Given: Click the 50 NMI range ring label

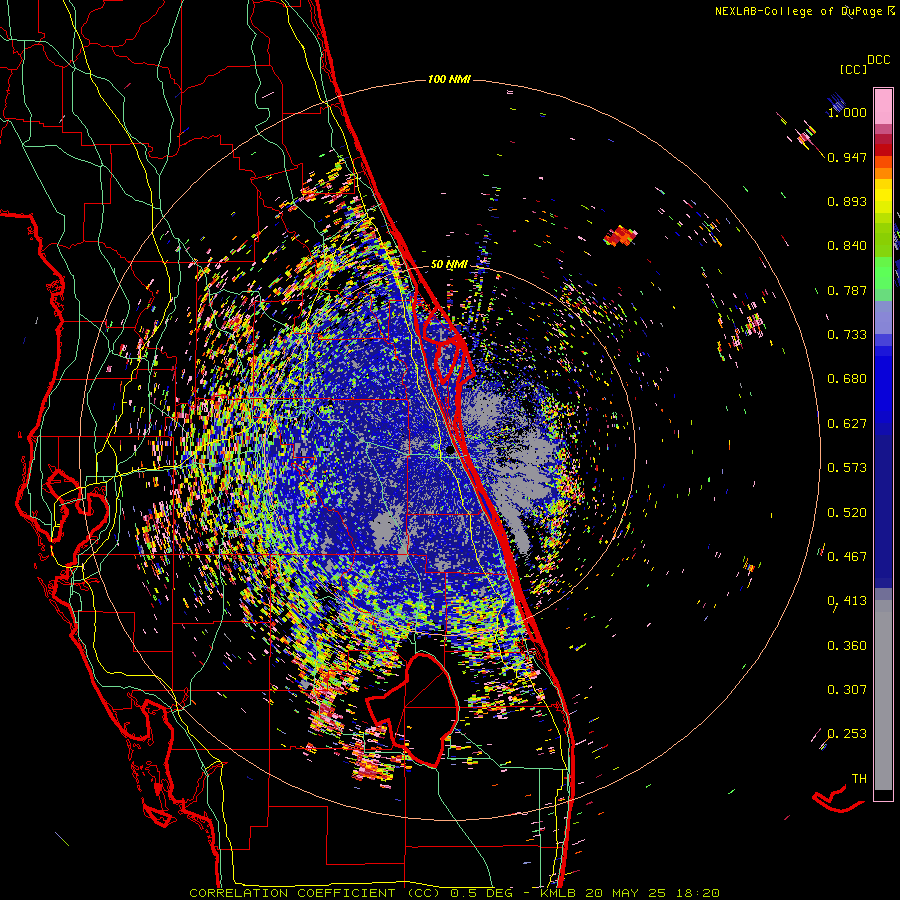Looking at the screenshot, I should pos(449,265).
